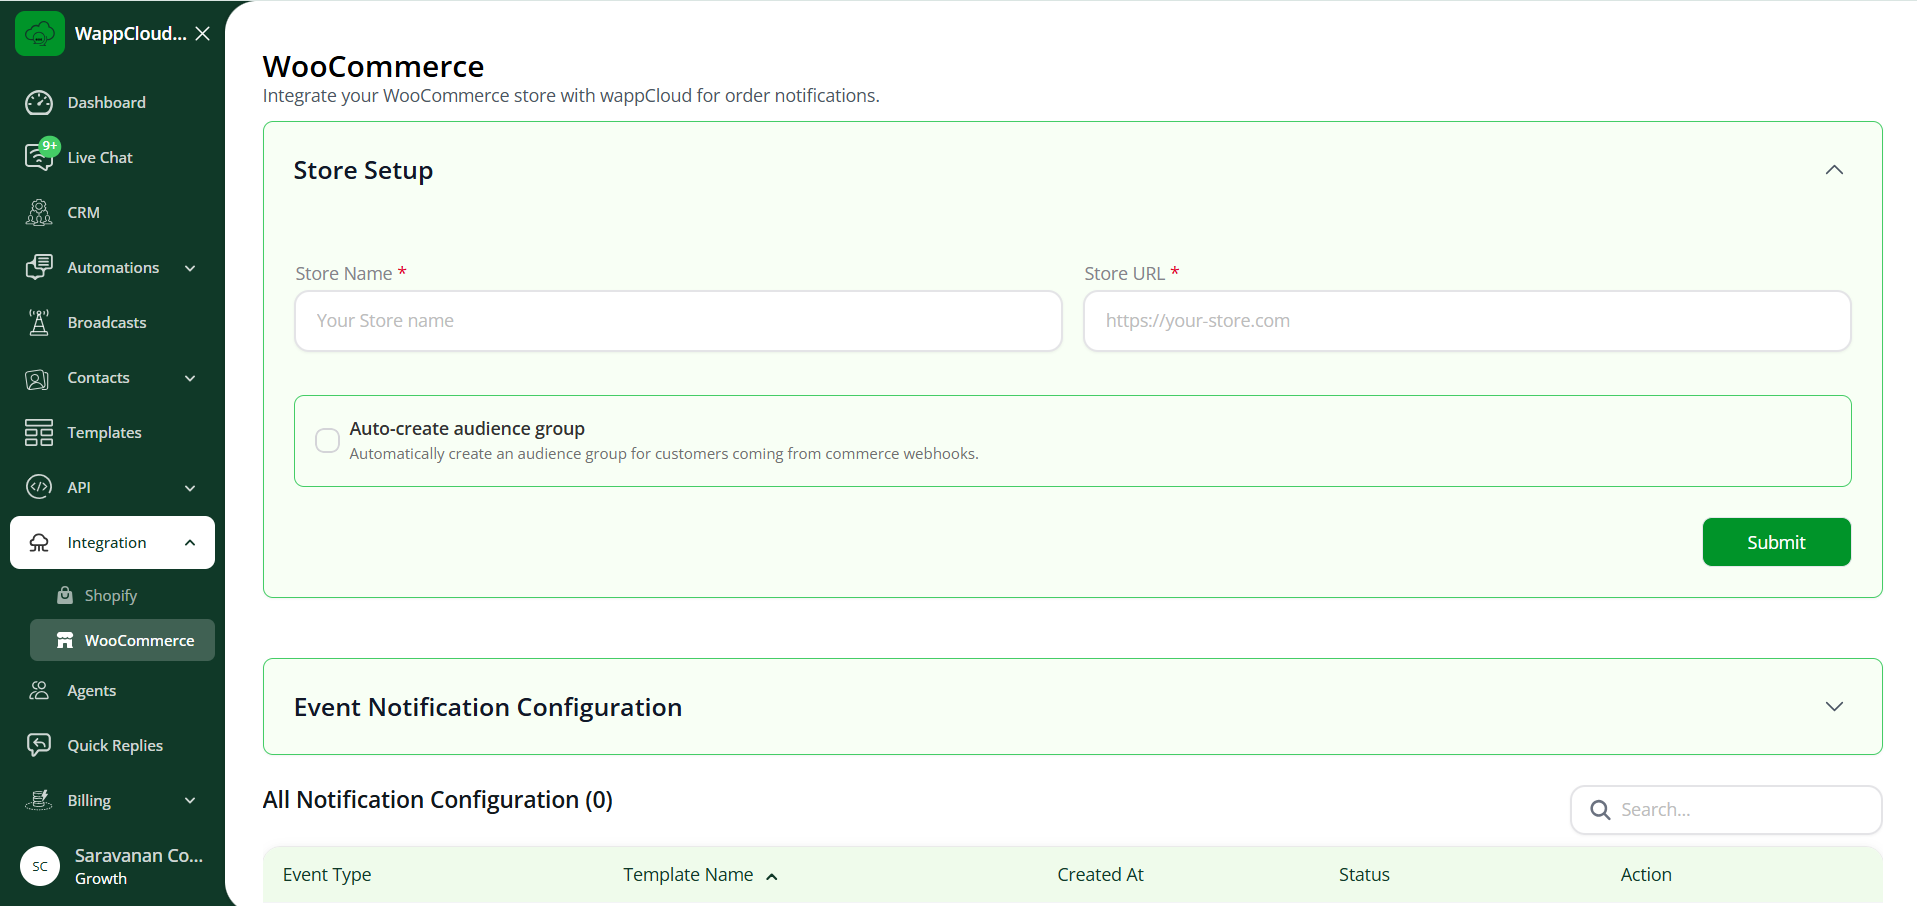Click the Action column header

tap(1646, 875)
